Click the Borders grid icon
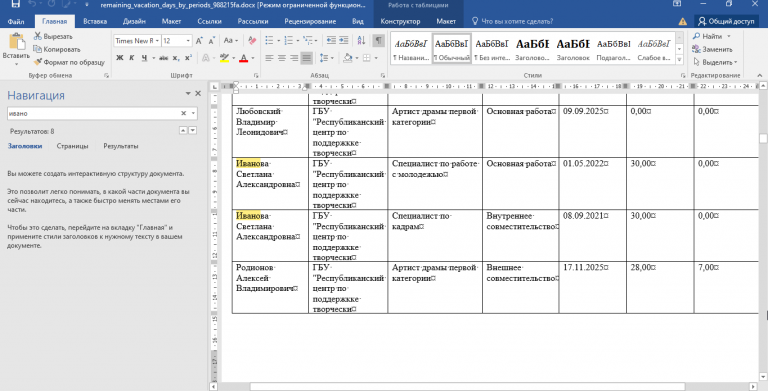Viewport: 768px width, 391px height. coord(366,58)
